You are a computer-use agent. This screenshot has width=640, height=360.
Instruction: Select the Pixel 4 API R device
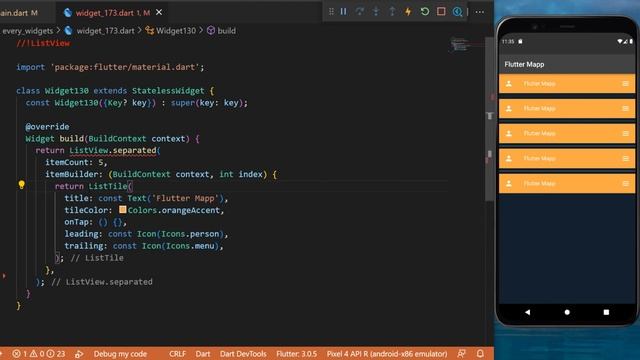387,354
